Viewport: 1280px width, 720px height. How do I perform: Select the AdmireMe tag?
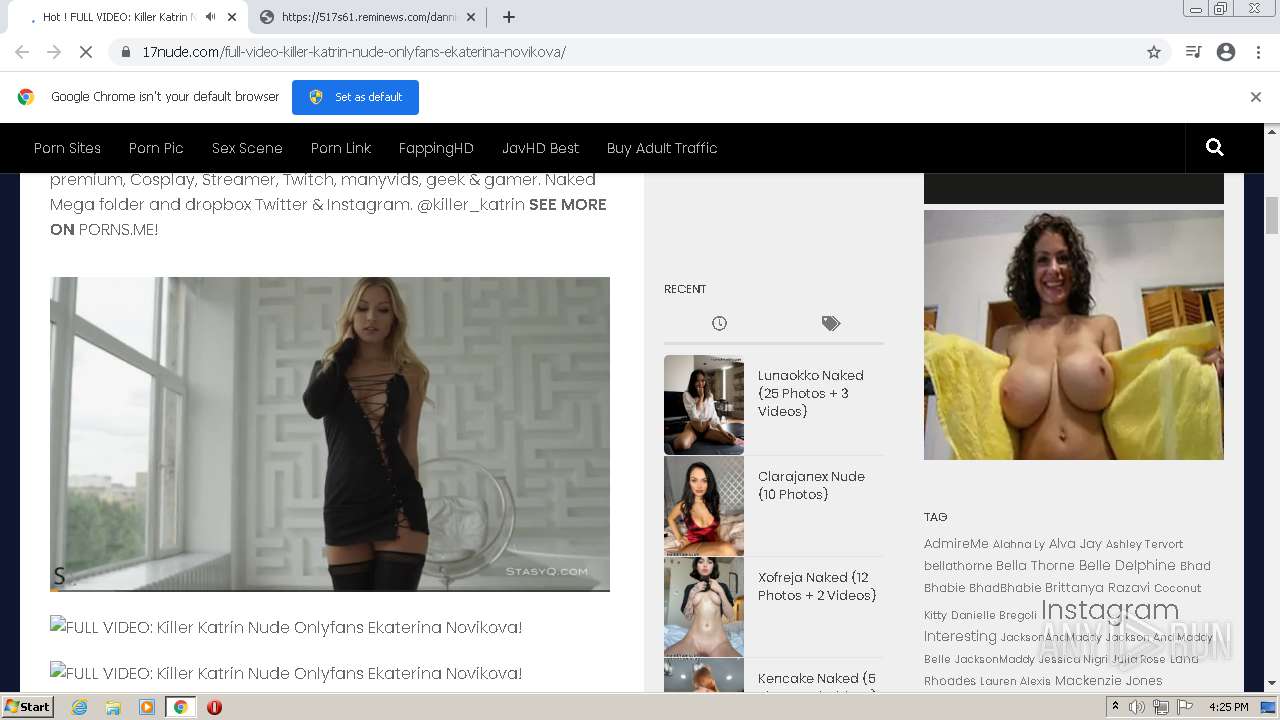(x=956, y=544)
